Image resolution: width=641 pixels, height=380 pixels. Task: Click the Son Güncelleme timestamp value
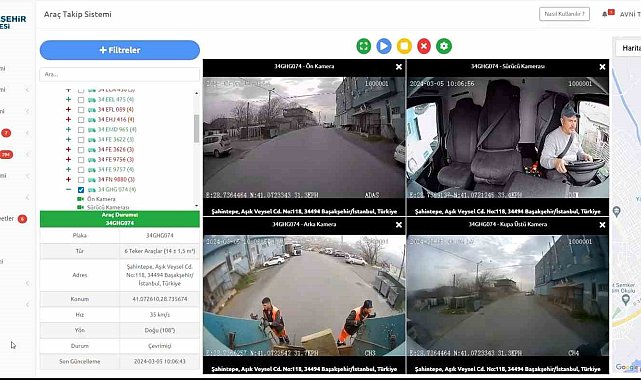coord(160,362)
